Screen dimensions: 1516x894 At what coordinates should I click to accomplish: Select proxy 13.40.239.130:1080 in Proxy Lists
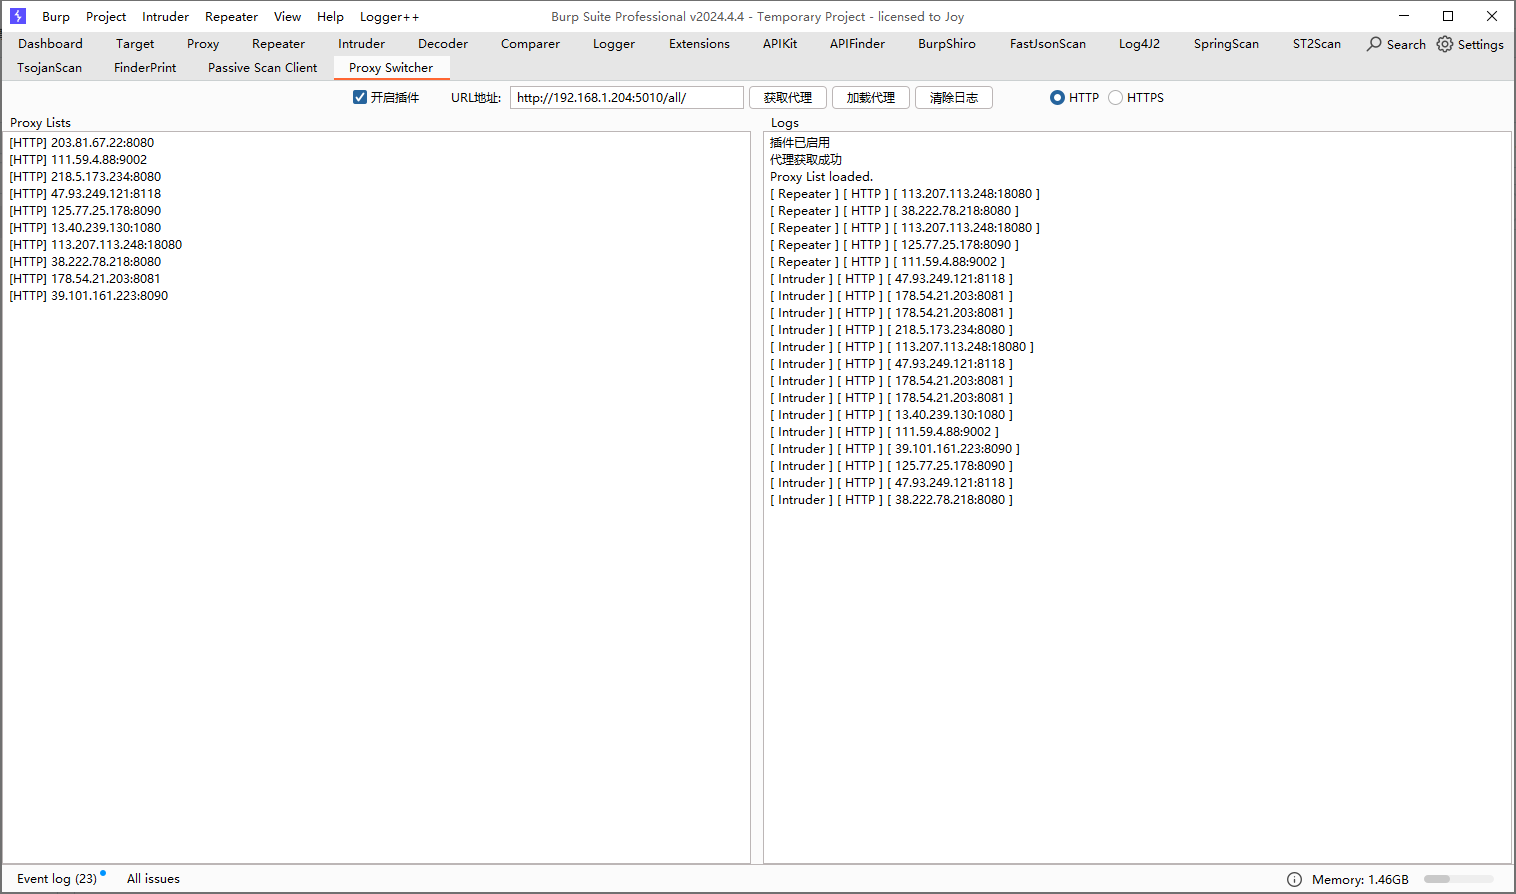tap(85, 228)
